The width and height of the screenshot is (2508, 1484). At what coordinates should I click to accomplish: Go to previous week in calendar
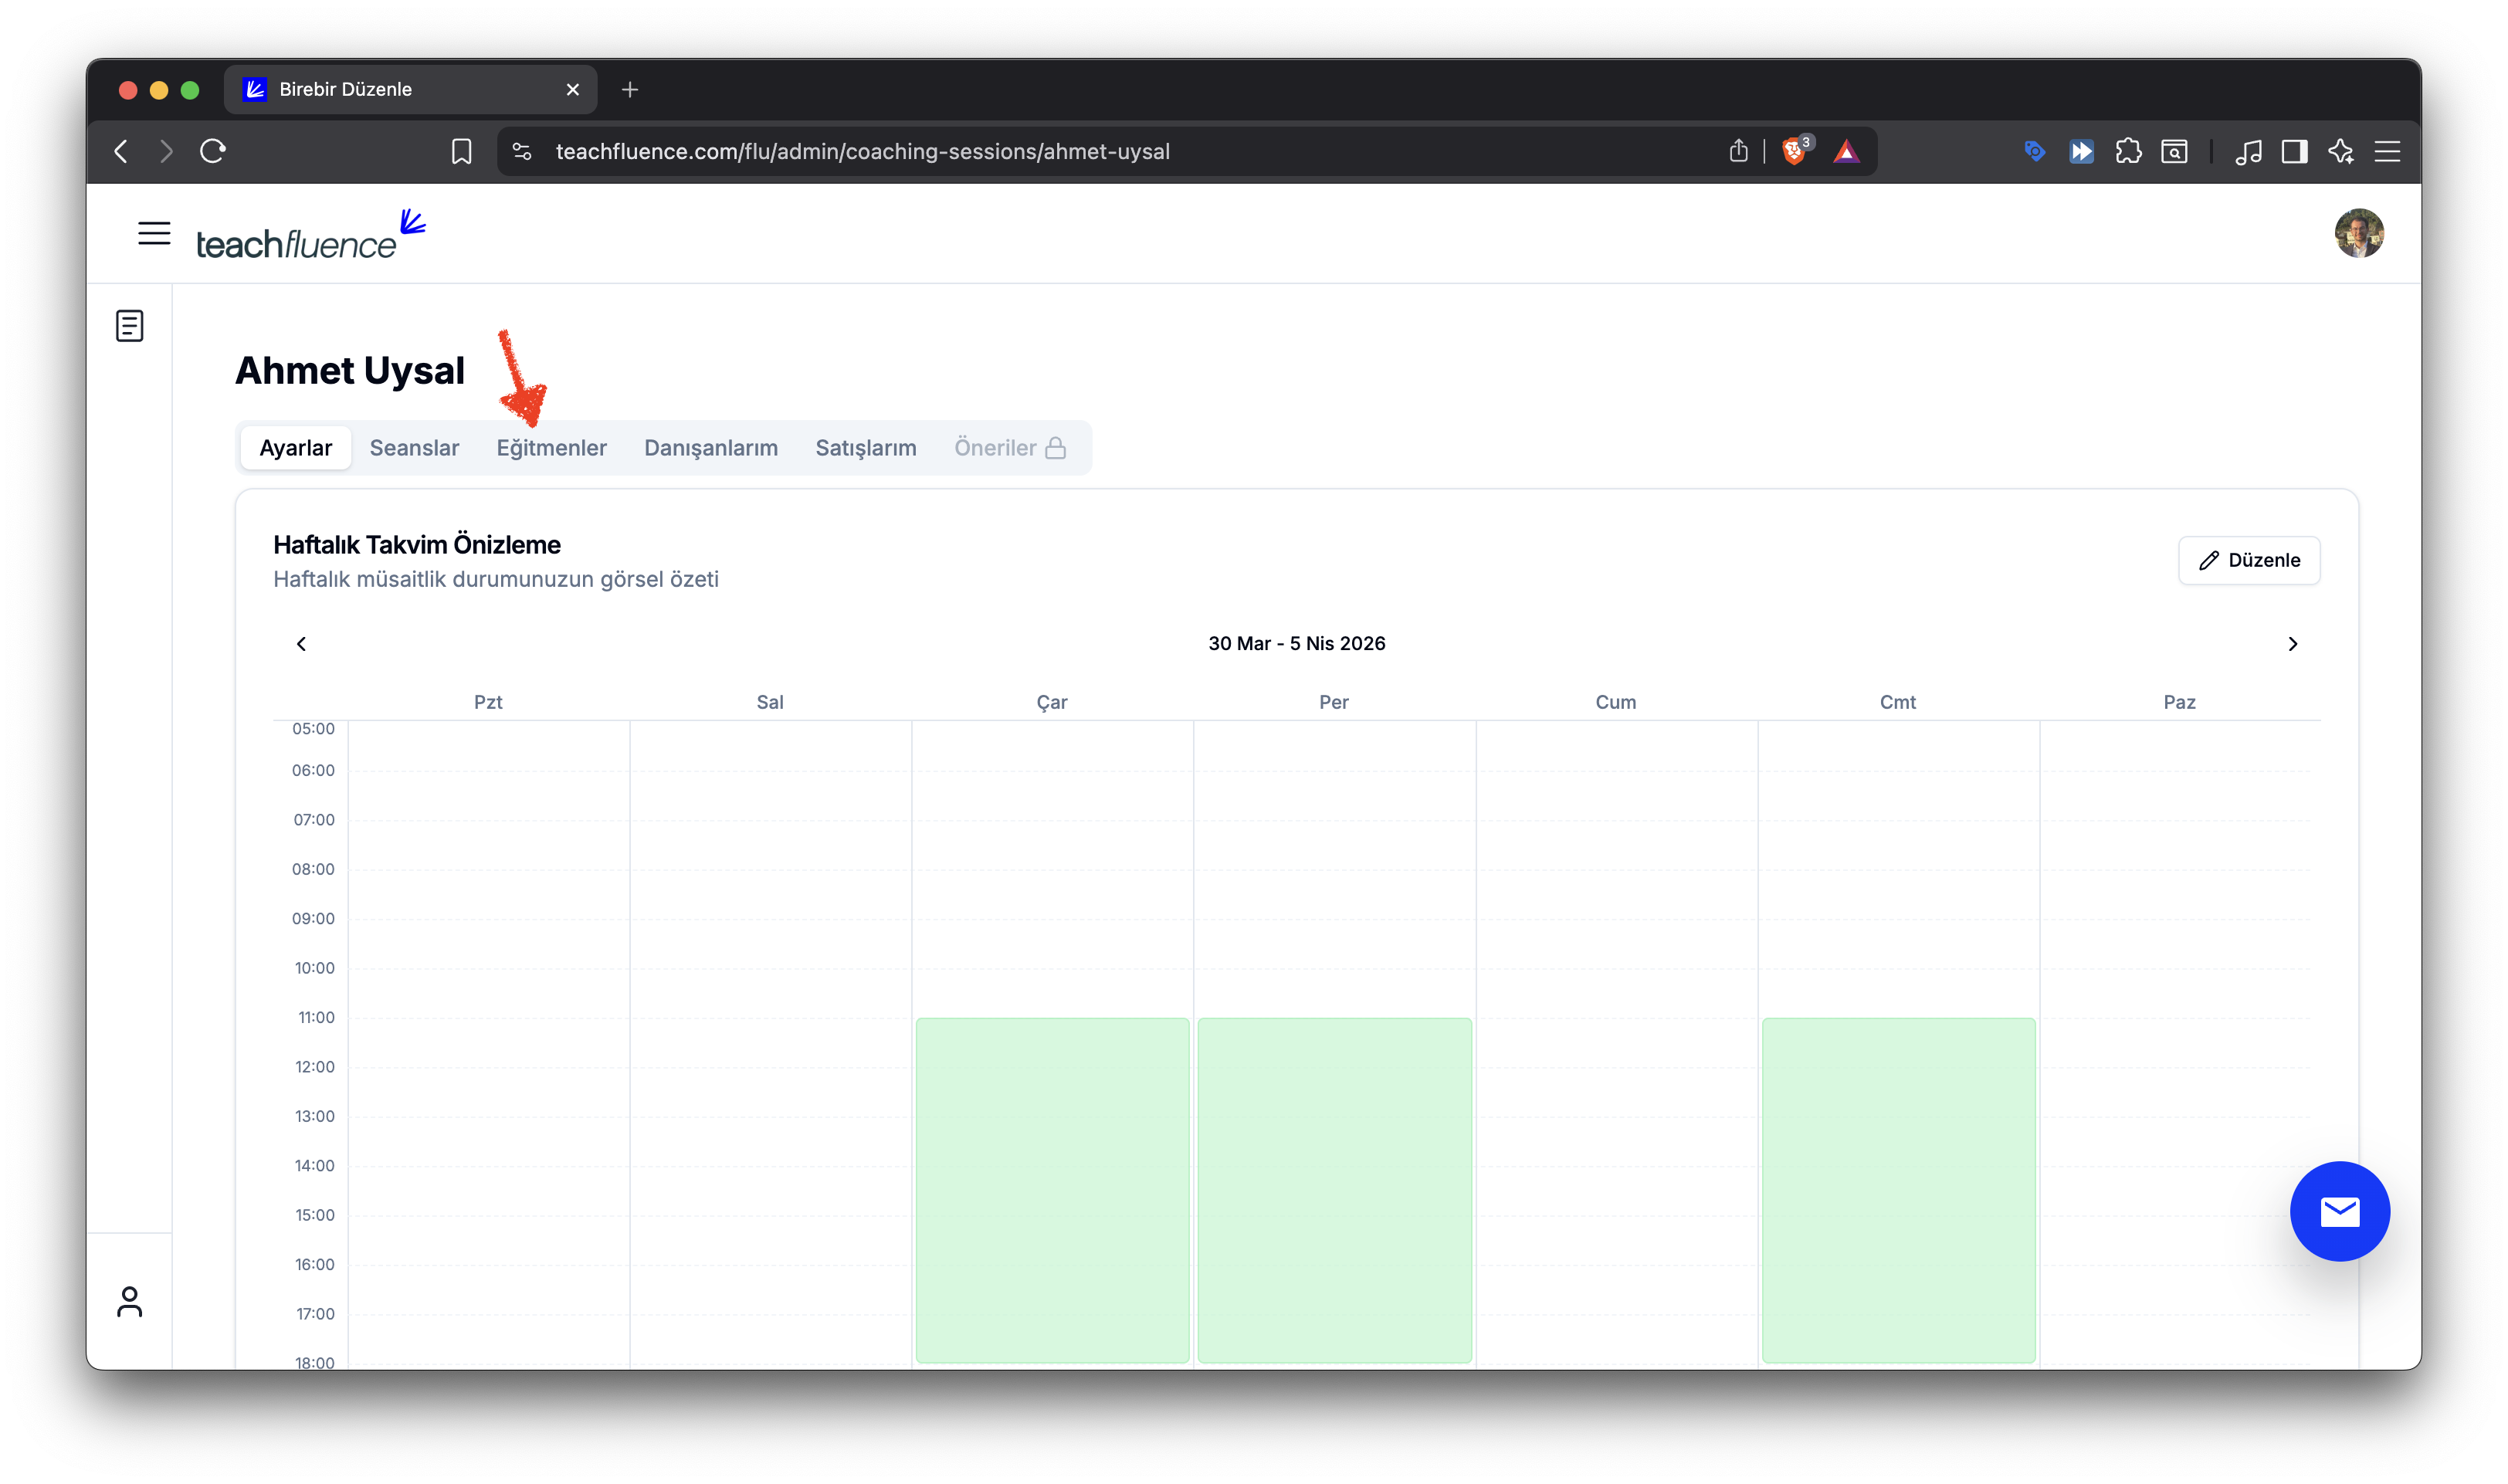coord(301,644)
